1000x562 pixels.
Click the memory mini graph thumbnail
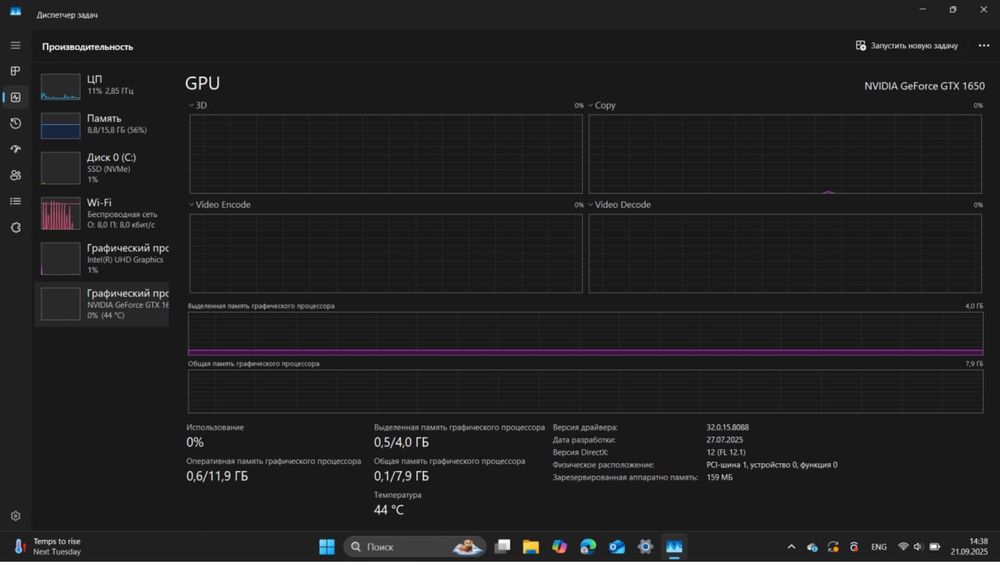point(61,126)
